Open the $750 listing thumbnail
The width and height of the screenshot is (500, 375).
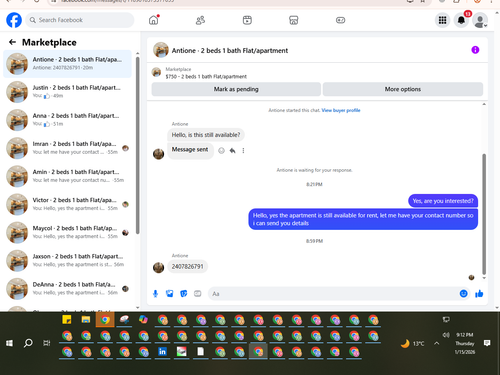(x=156, y=72)
